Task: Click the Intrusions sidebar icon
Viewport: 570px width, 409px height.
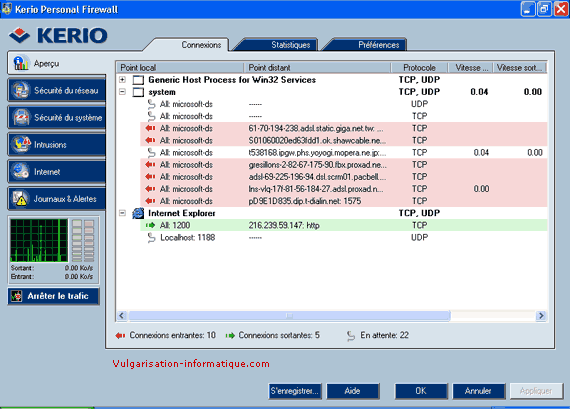Action: [x=21, y=144]
